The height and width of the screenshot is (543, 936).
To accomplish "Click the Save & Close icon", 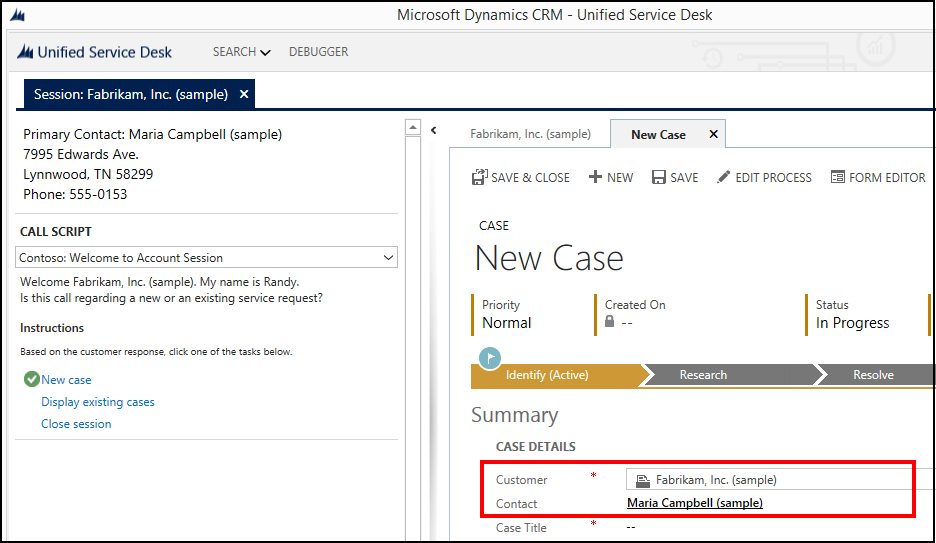I will [479, 177].
